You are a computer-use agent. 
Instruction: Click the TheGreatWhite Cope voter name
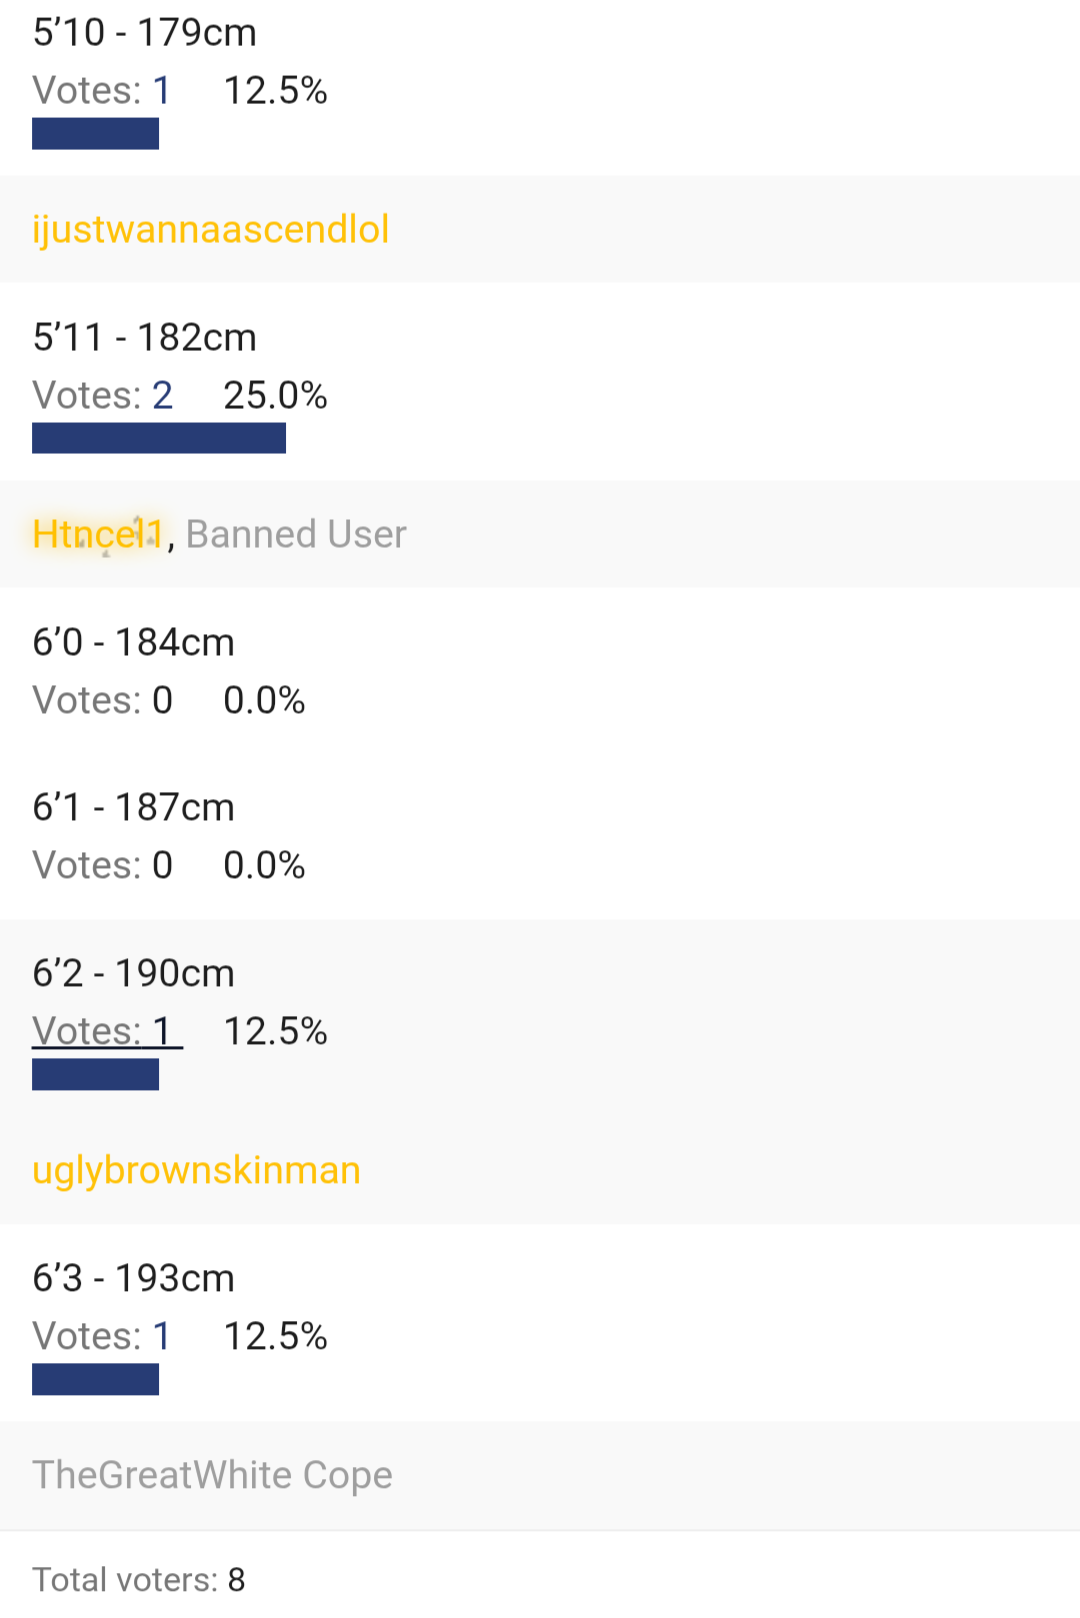click(212, 1475)
